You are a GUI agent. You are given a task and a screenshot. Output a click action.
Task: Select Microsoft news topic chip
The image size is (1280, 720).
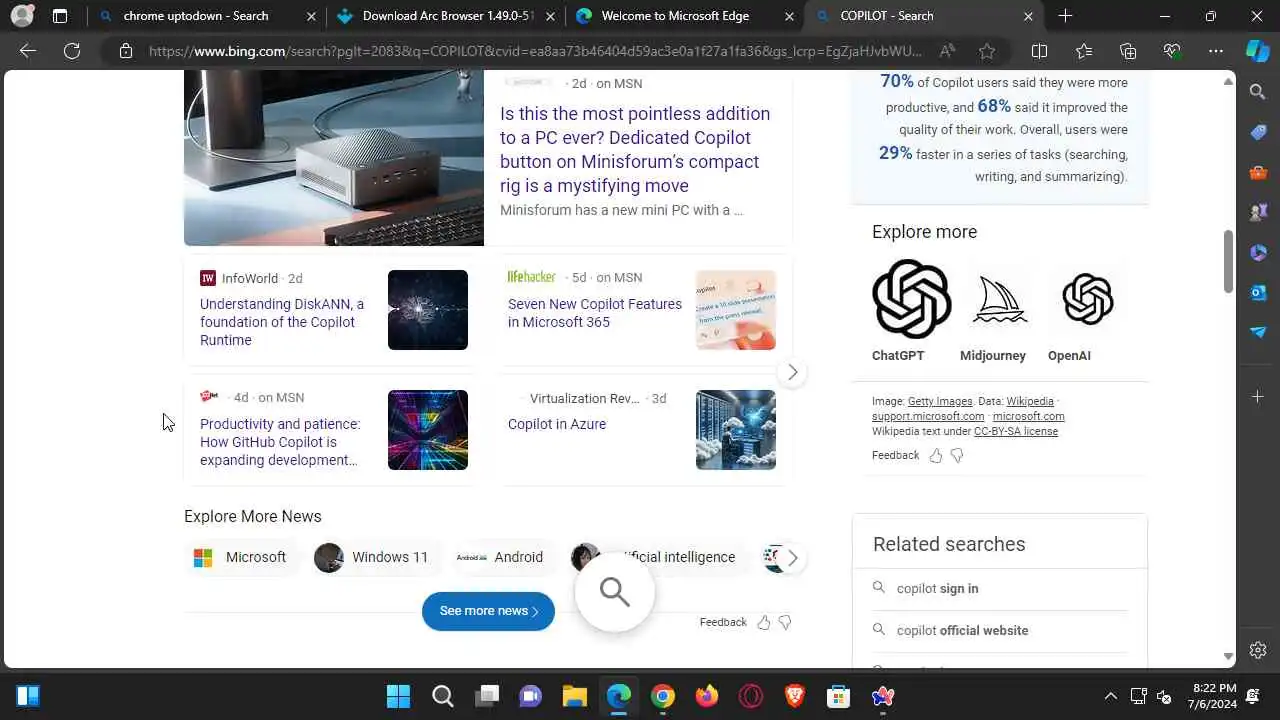point(241,557)
